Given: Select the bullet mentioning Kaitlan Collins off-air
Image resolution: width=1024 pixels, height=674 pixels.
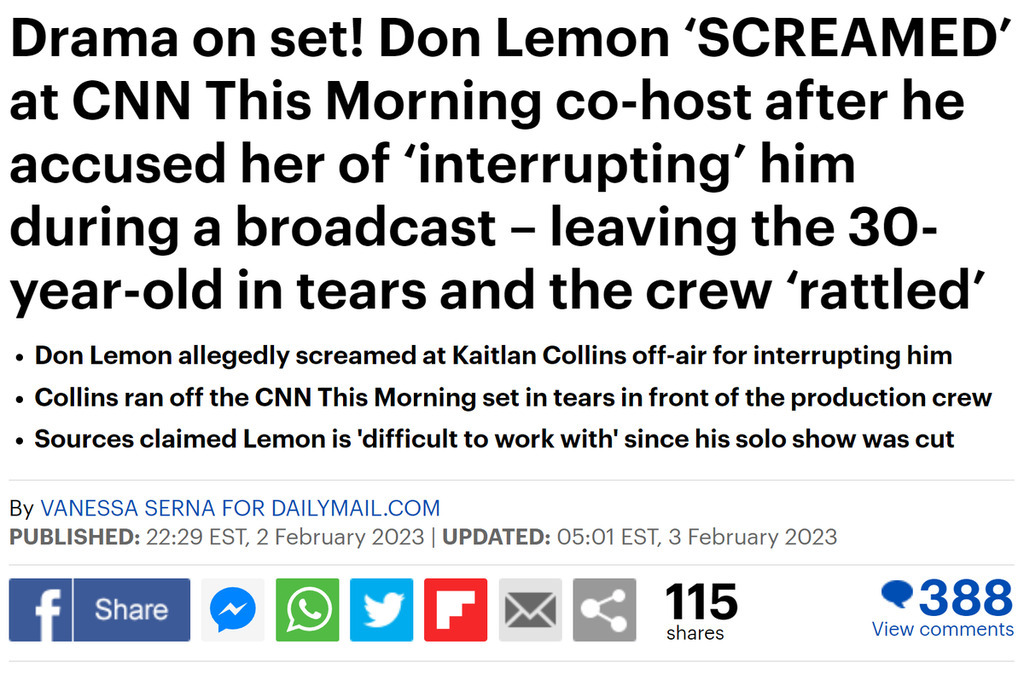Looking at the screenshot, I should [493, 356].
